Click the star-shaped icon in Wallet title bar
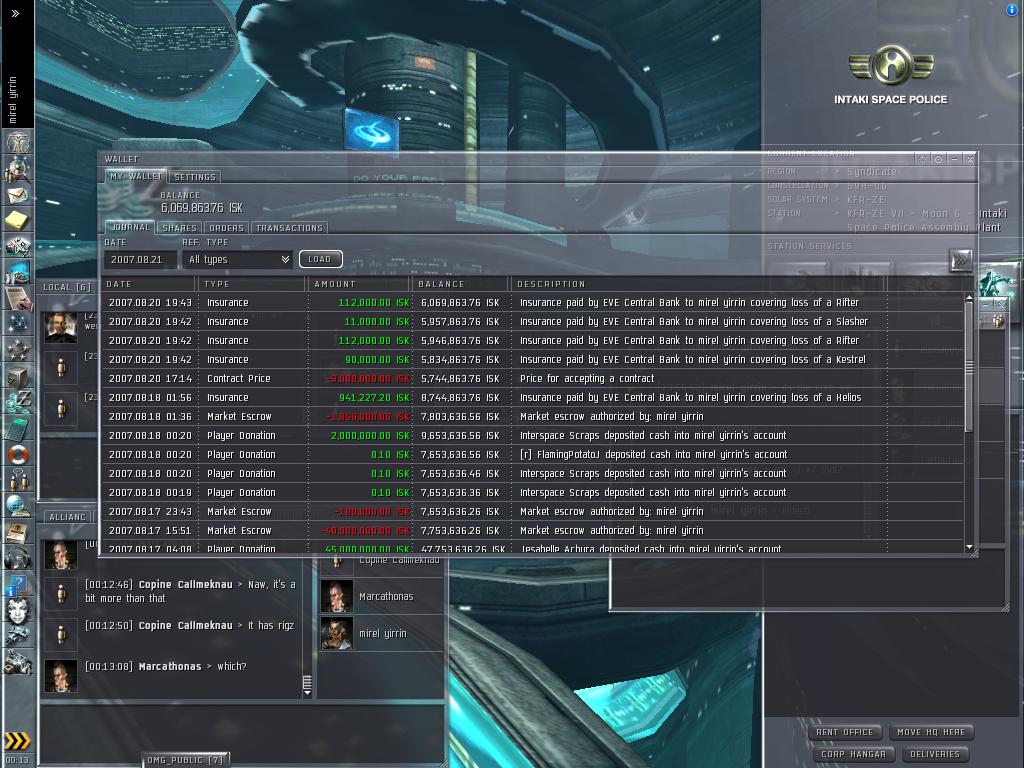This screenshot has height=768, width=1024. coord(923,159)
